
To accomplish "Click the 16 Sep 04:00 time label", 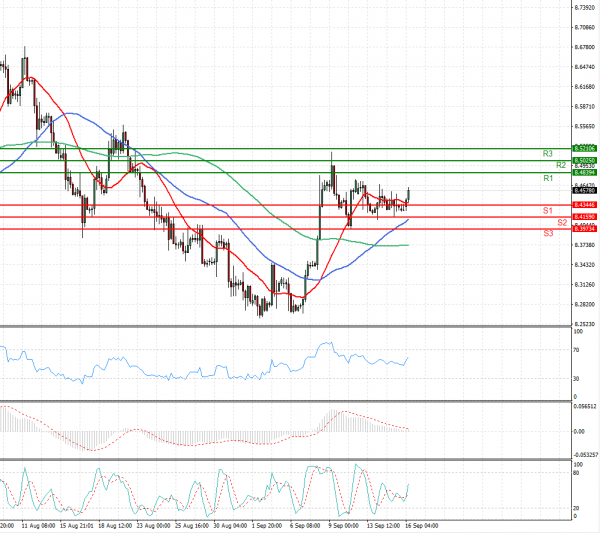I will point(422,526).
